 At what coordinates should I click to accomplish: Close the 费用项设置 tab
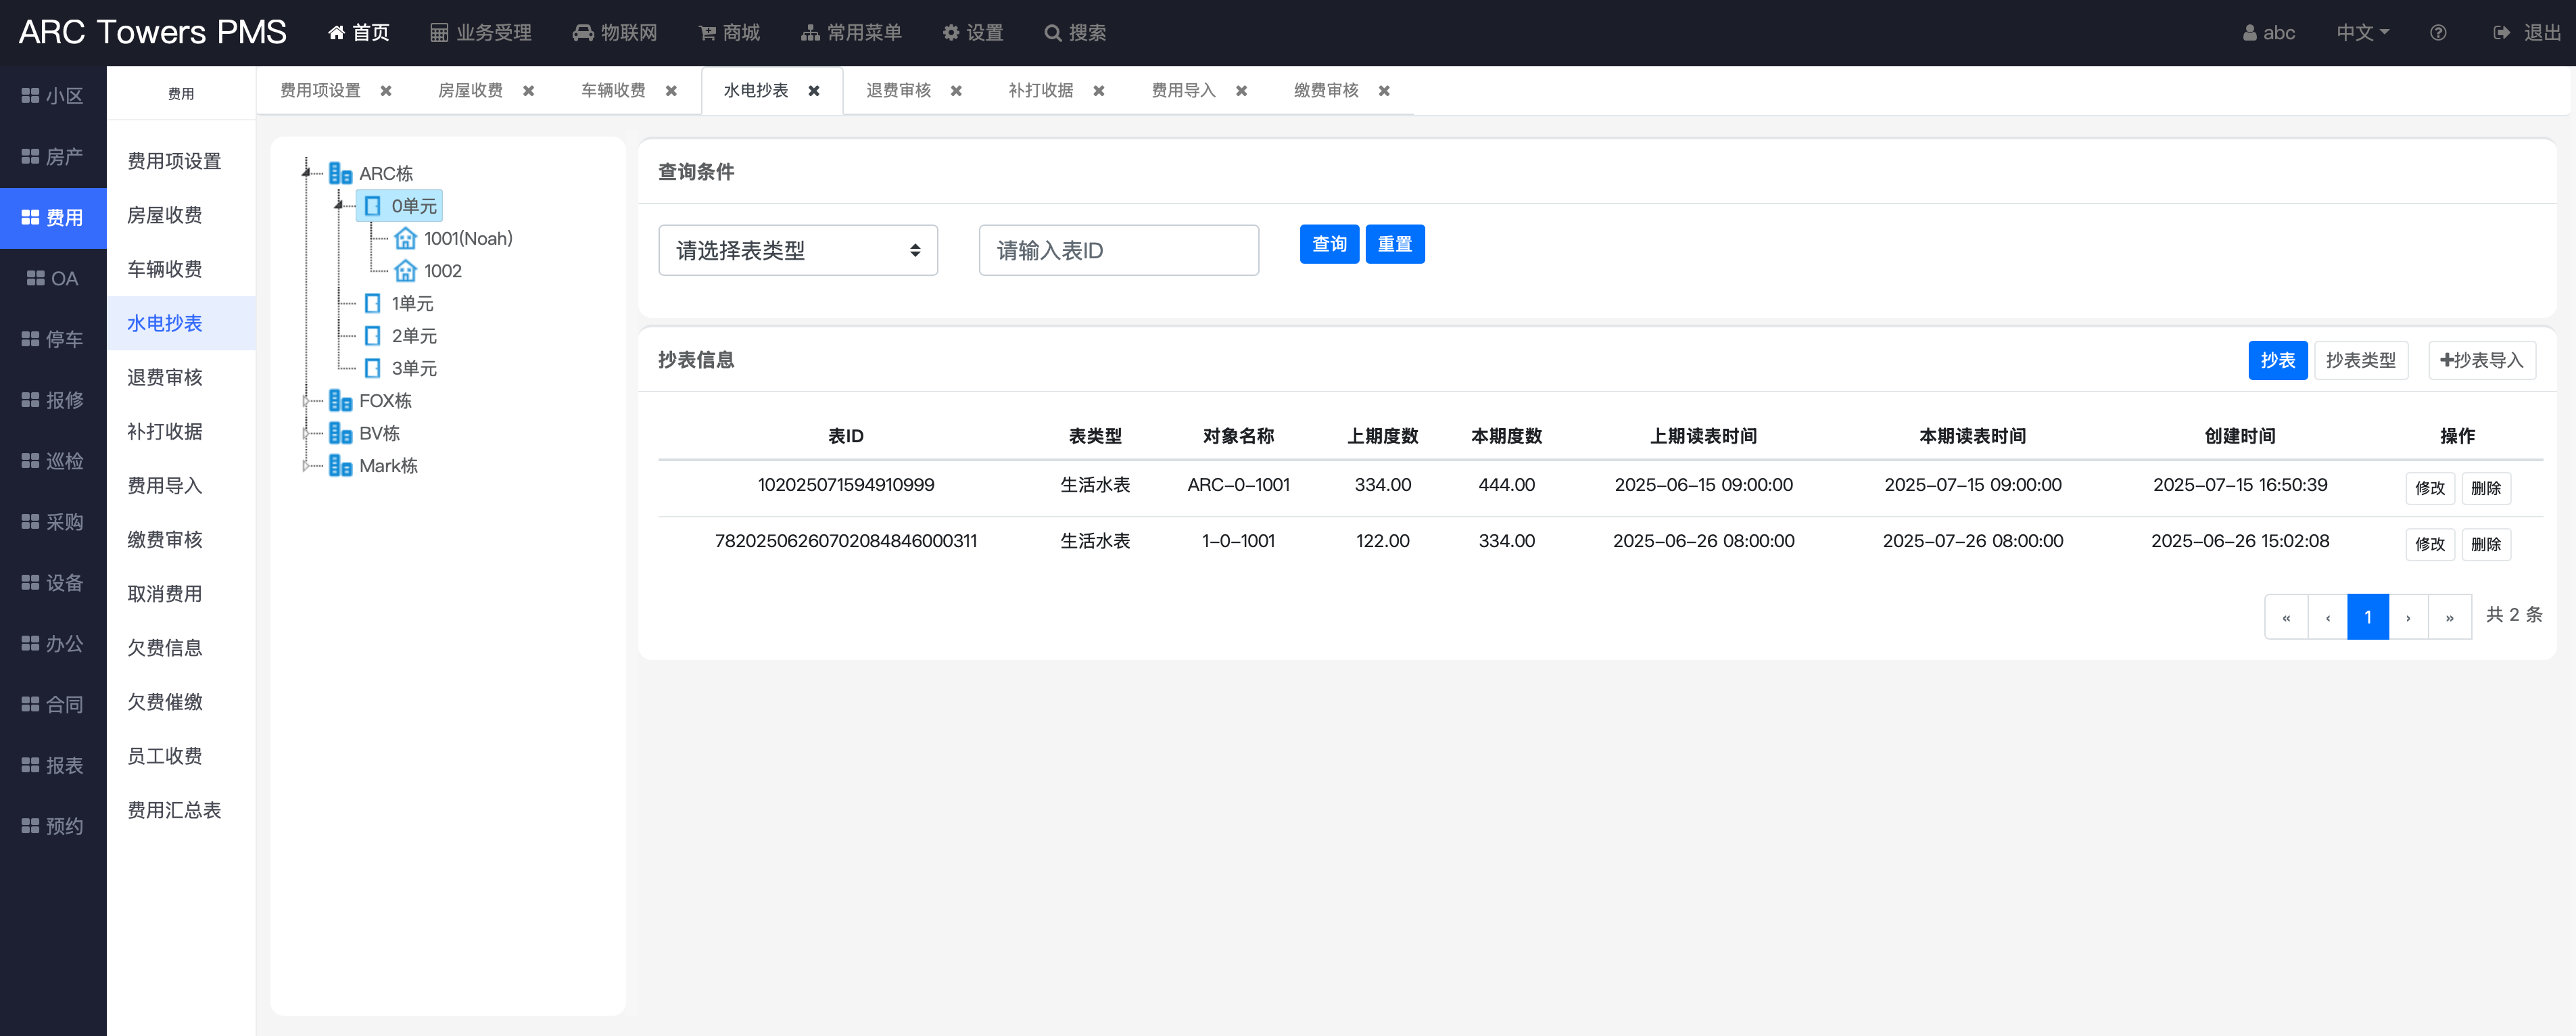[x=386, y=91]
